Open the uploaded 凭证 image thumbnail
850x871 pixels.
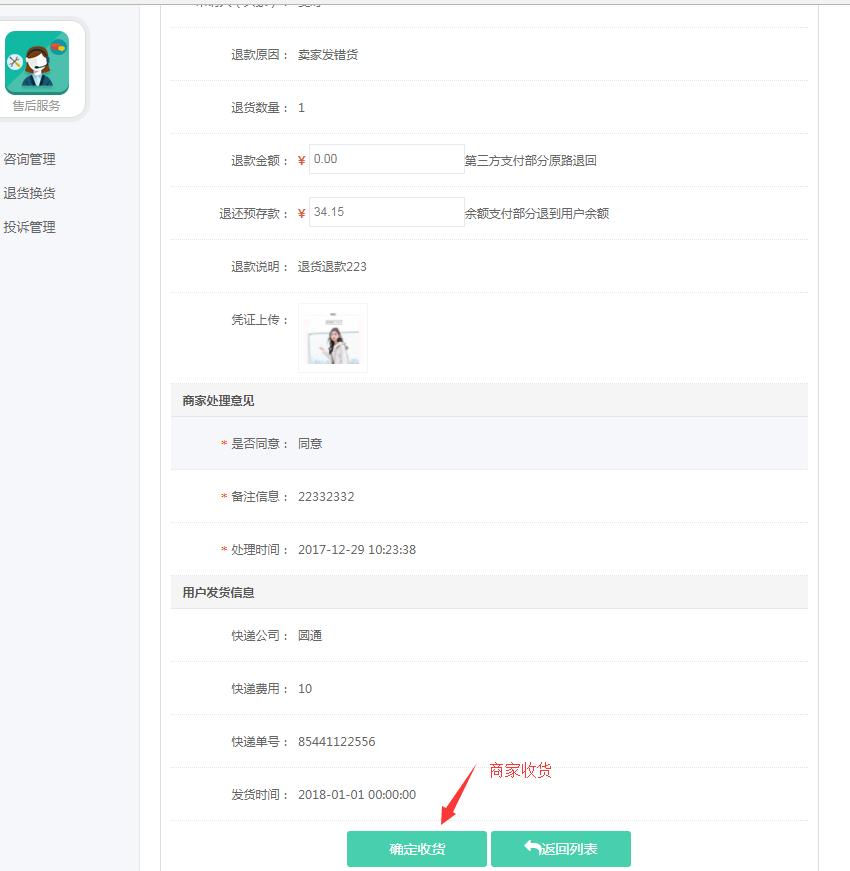tap(333, 338)
